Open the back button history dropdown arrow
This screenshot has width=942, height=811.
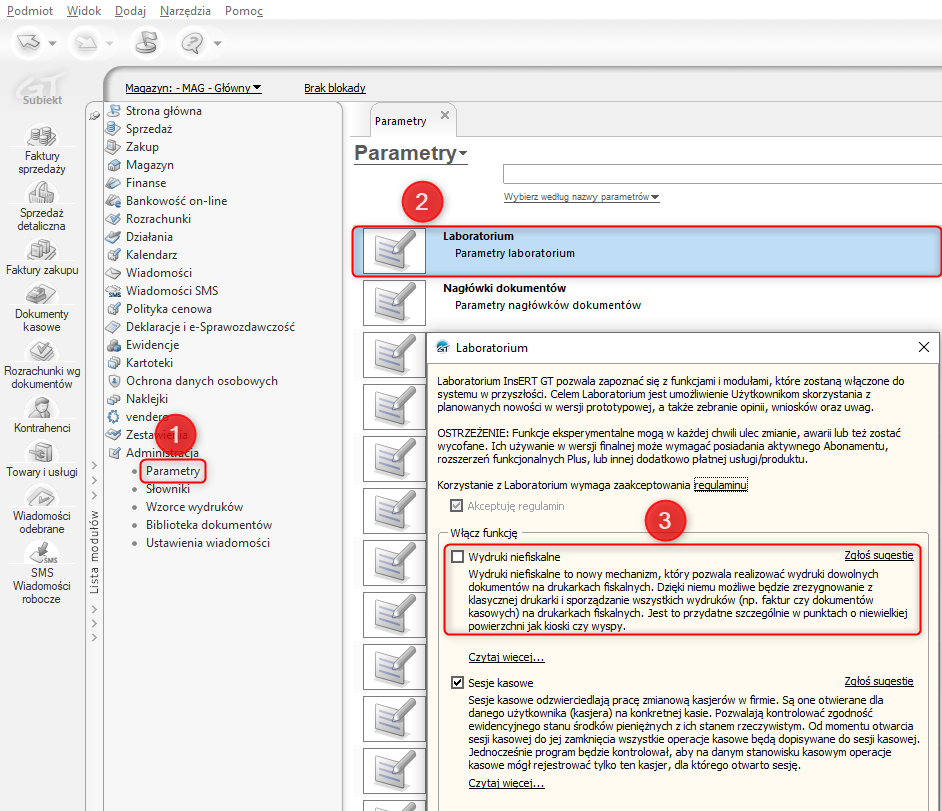pos(53,43)
